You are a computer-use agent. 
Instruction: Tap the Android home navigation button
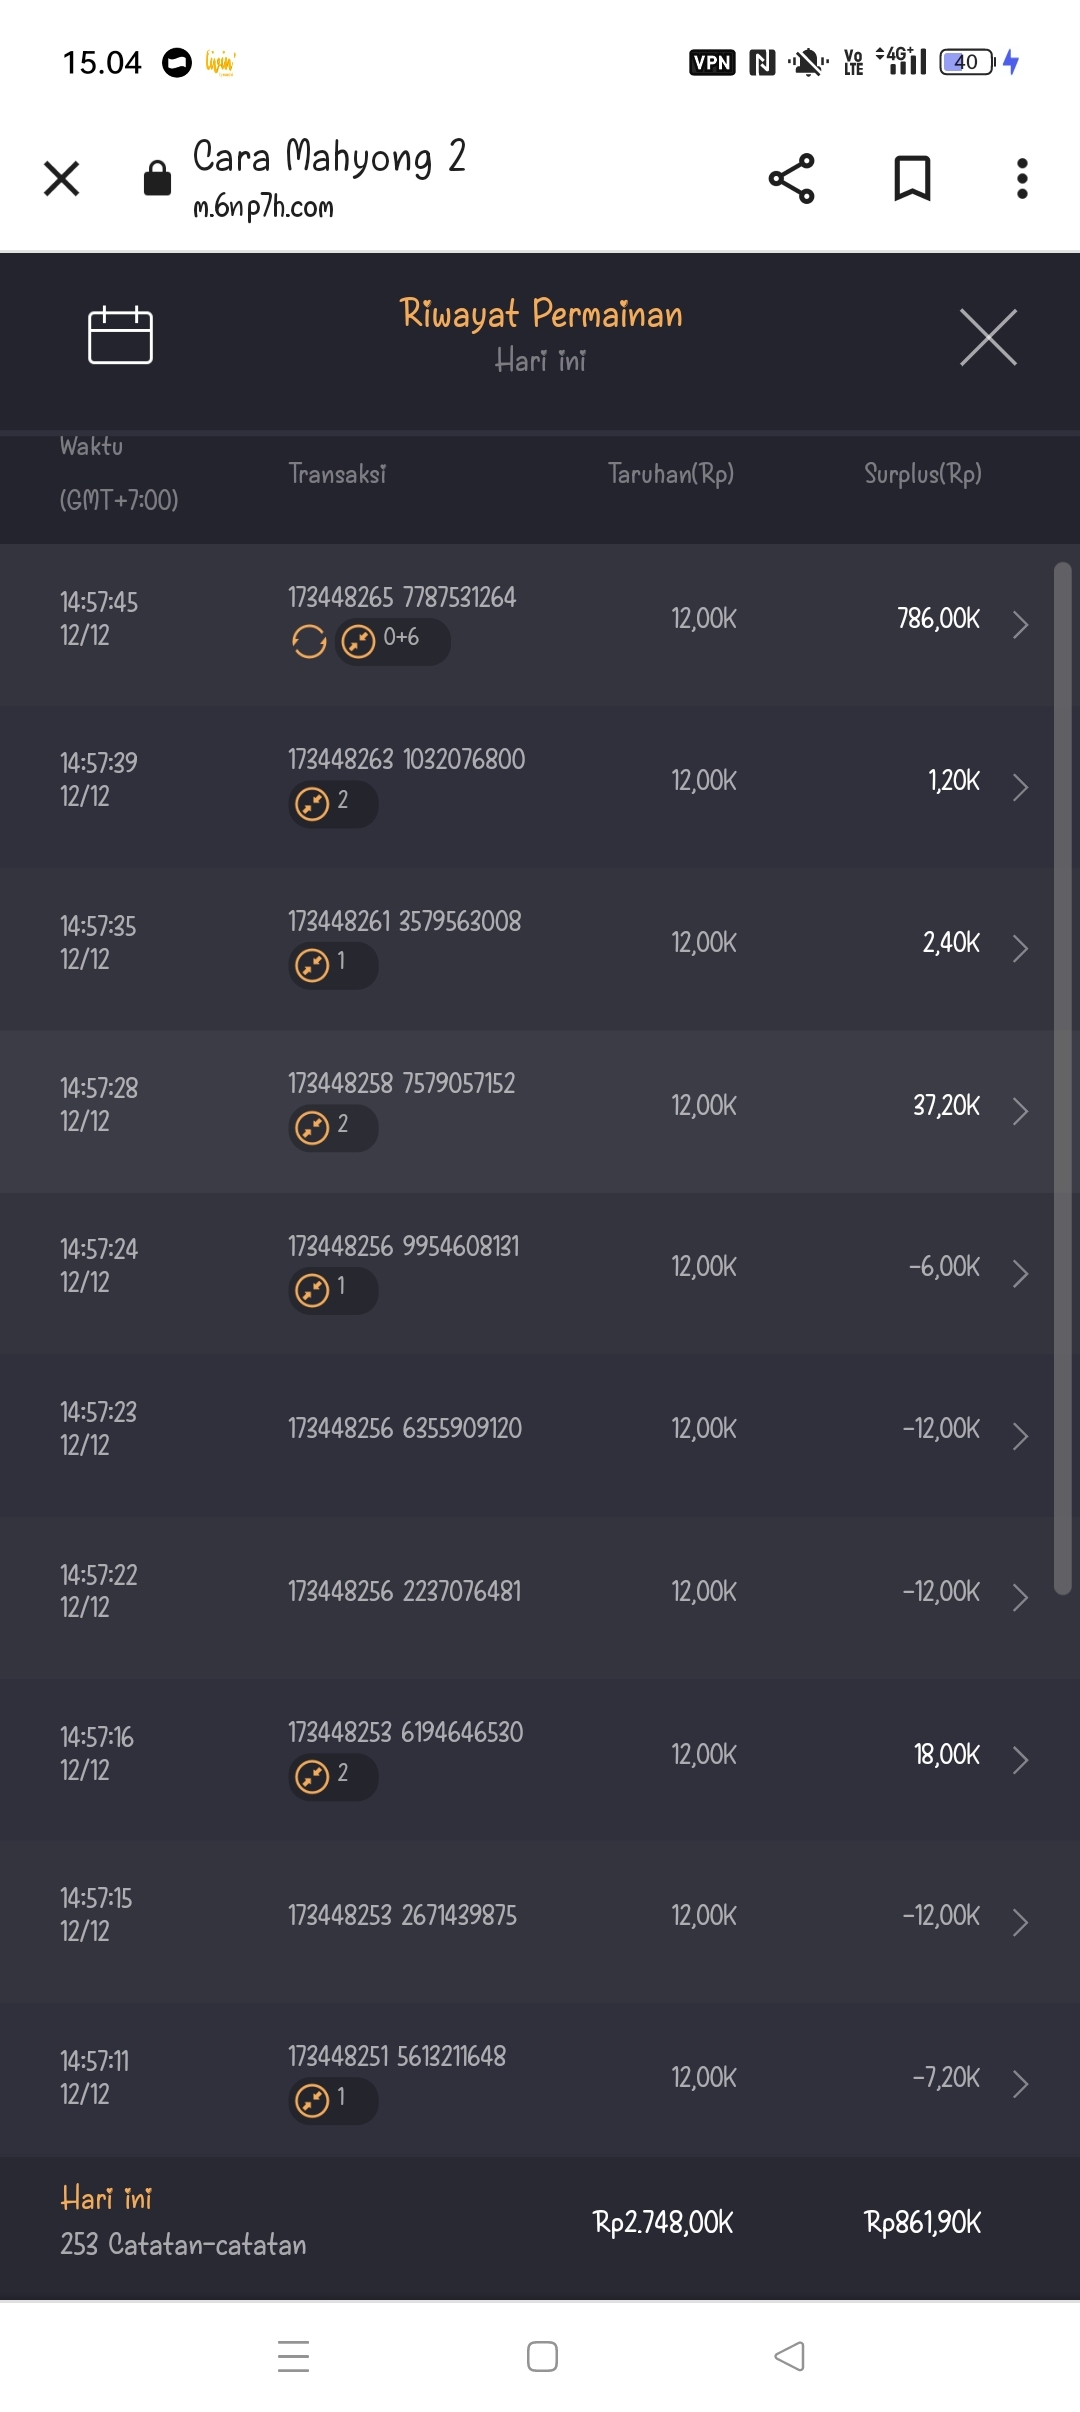click(542, 2356)
